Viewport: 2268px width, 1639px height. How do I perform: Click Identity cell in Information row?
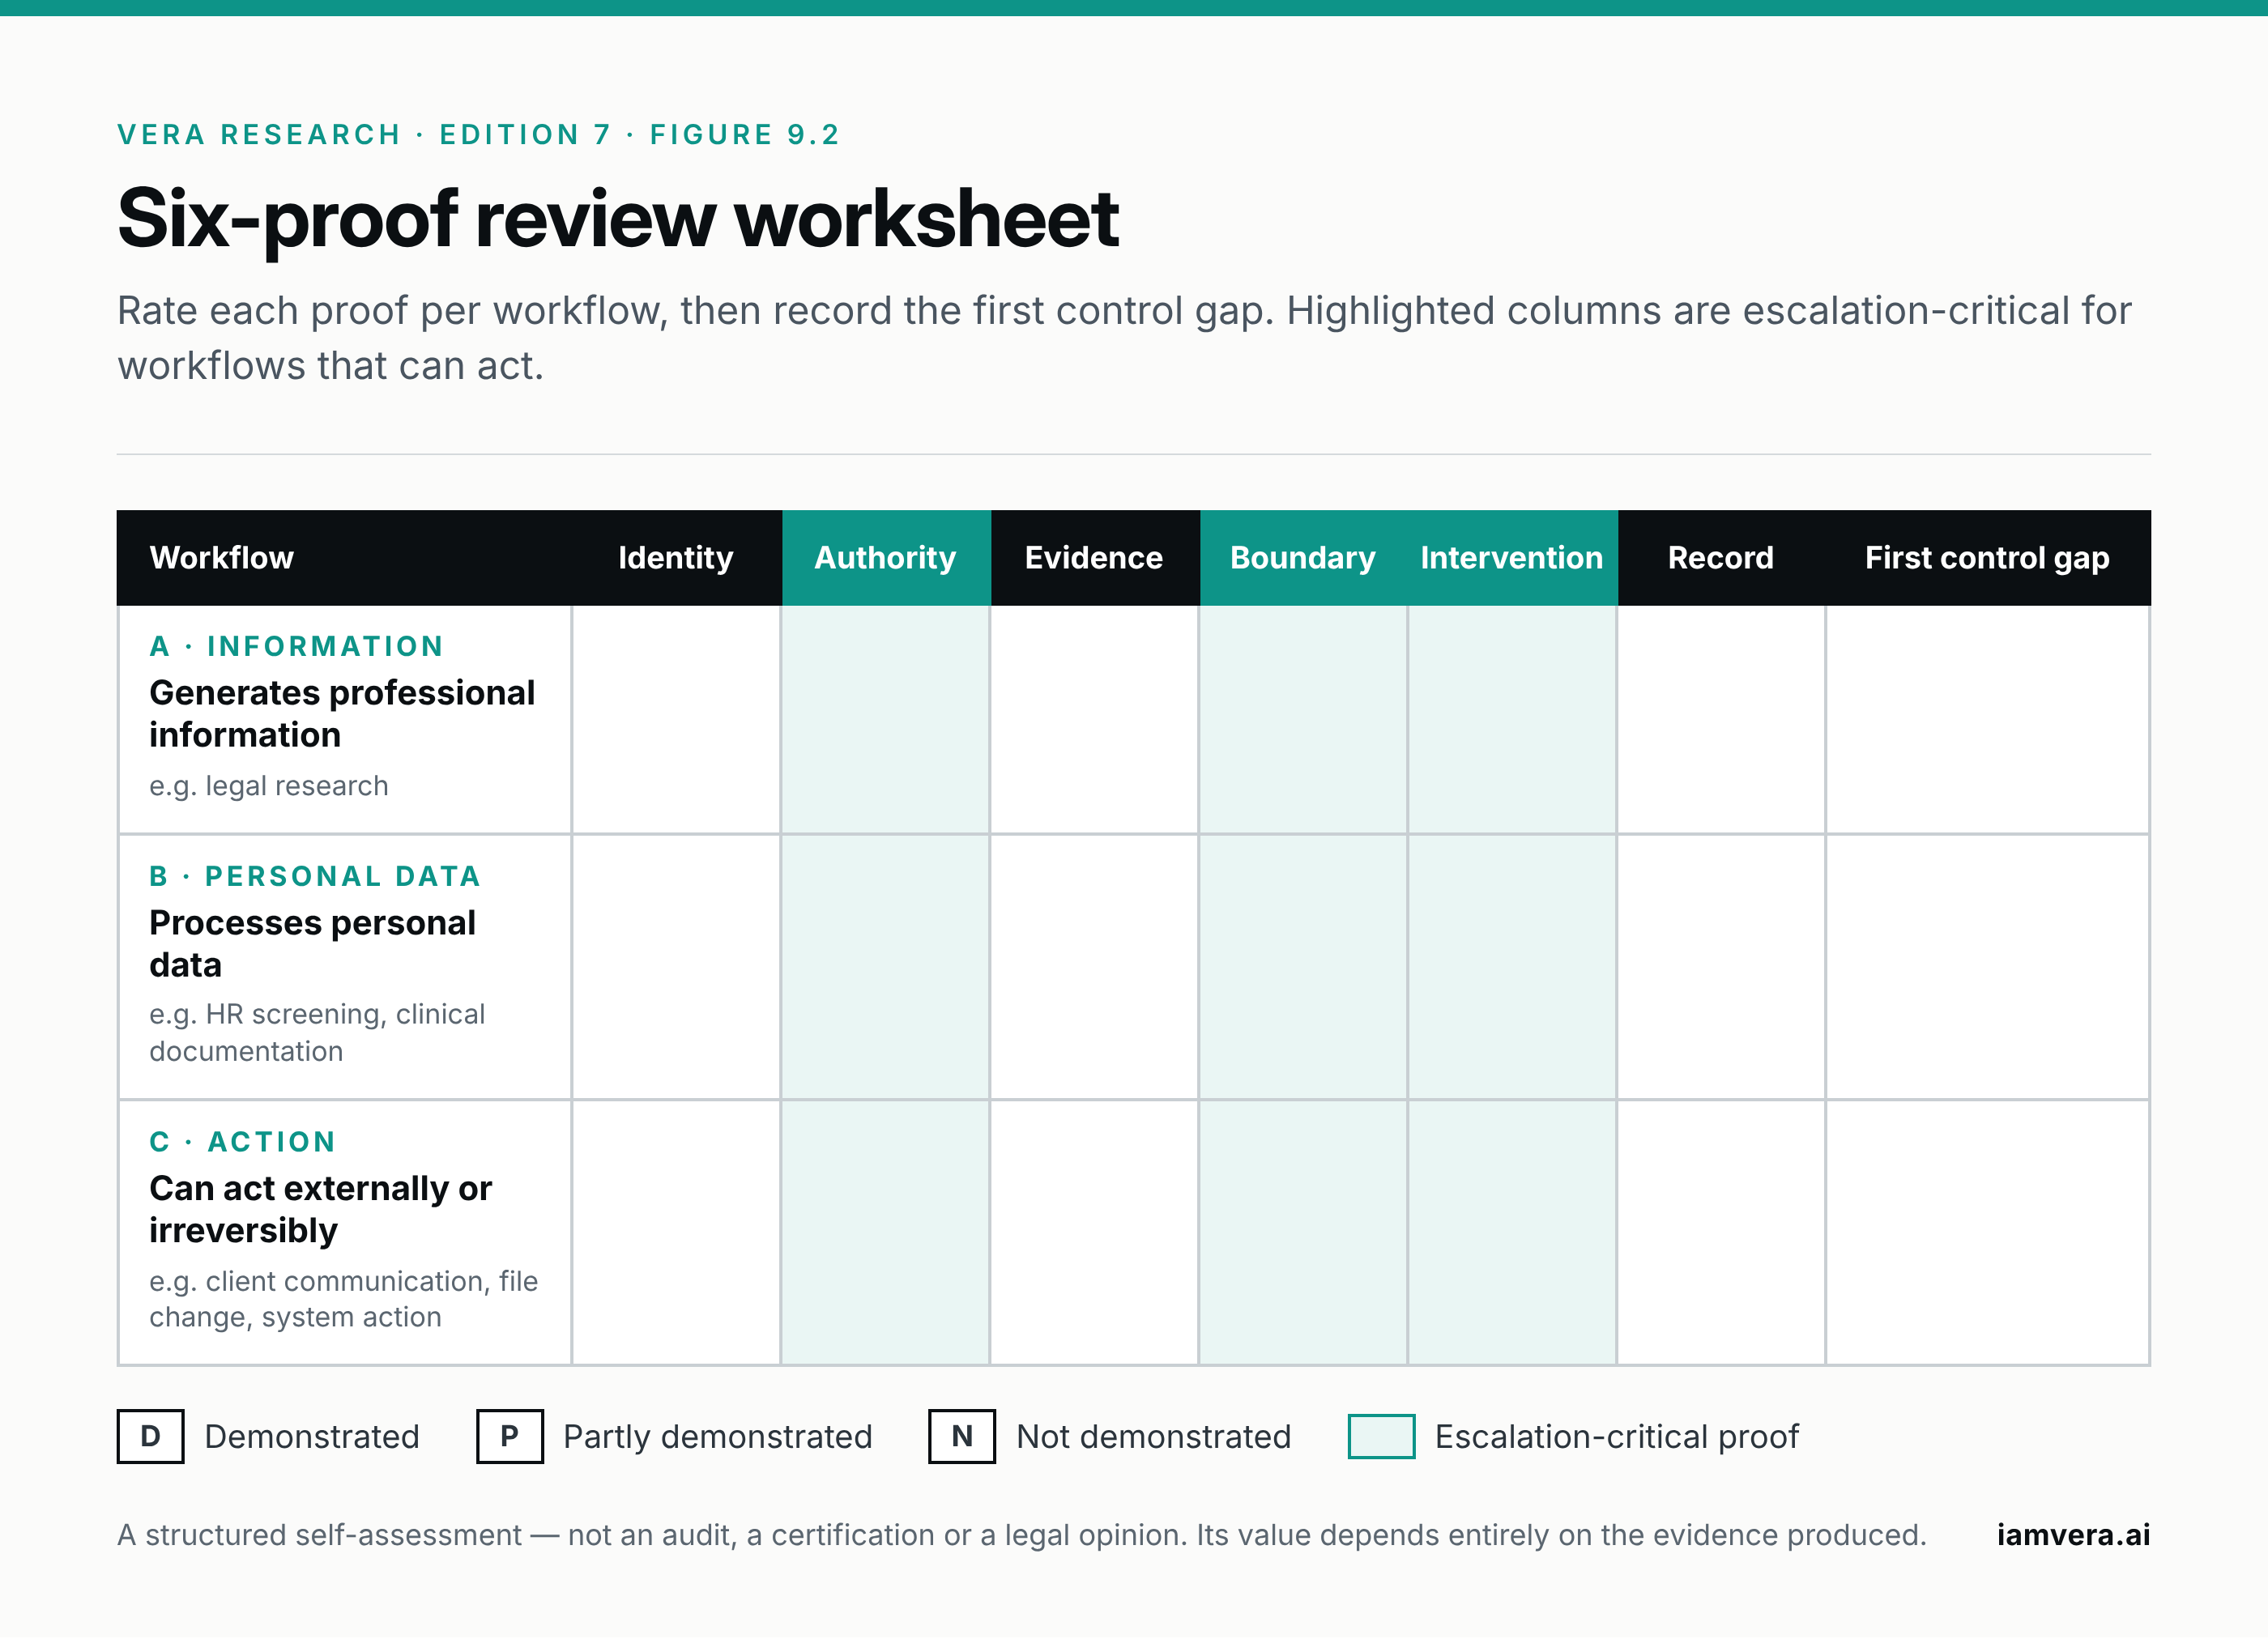676,719
